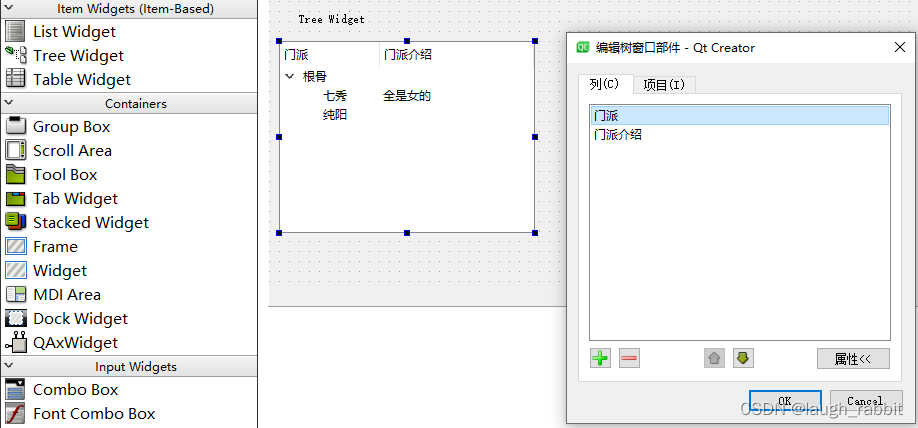Switch to the 项目(I) tab
This screenshot has height=428, width=918.
coord(664,85)
